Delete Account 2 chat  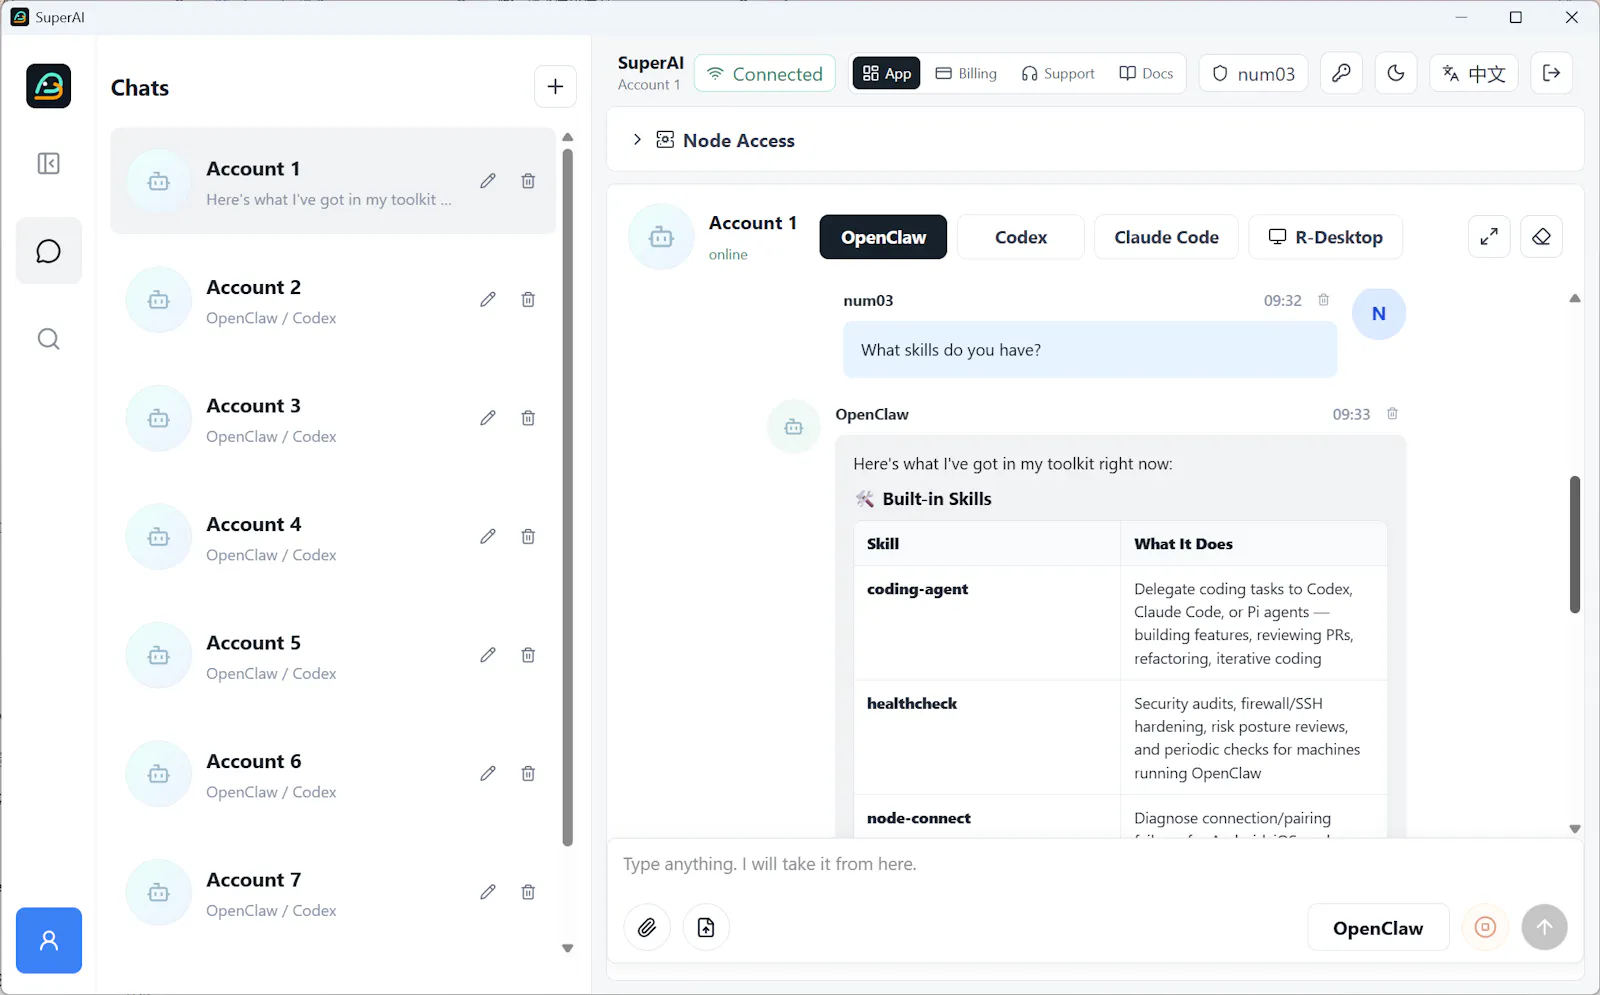[x=528, y=299]
